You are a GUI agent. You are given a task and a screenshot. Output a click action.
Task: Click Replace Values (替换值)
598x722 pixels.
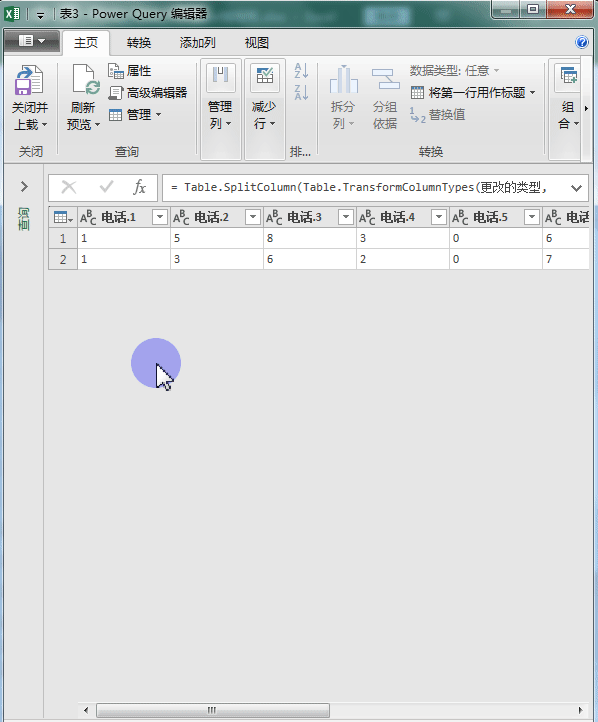[437, 115]
